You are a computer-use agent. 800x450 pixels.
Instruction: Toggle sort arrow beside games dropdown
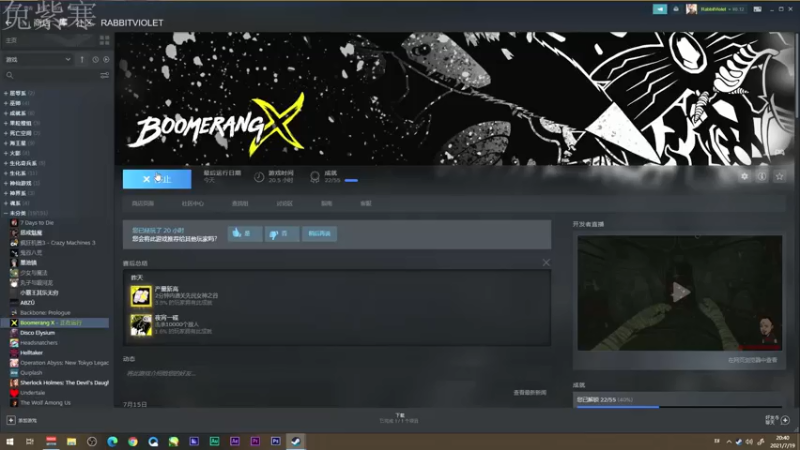(x=82, y=60)
